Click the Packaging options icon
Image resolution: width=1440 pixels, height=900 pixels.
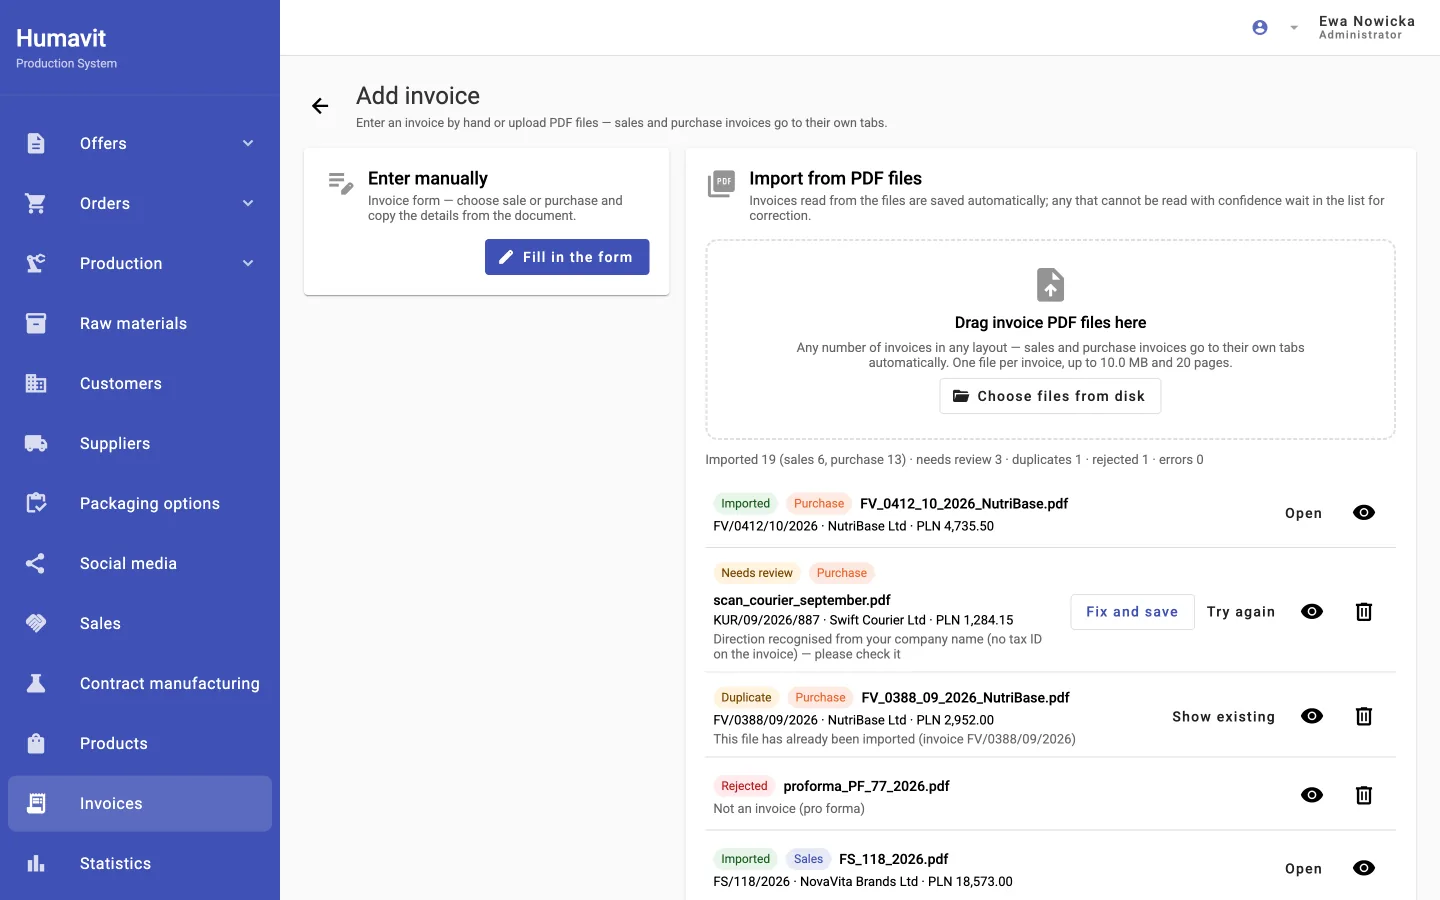click(x=36, y=503)
